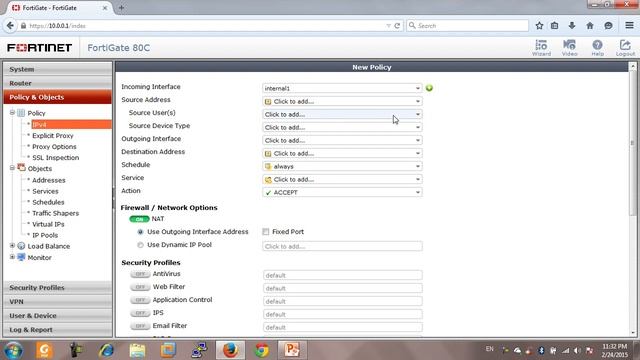Open Addresses under Objects
The image size is (640, 360).
[x=49, y=180]
